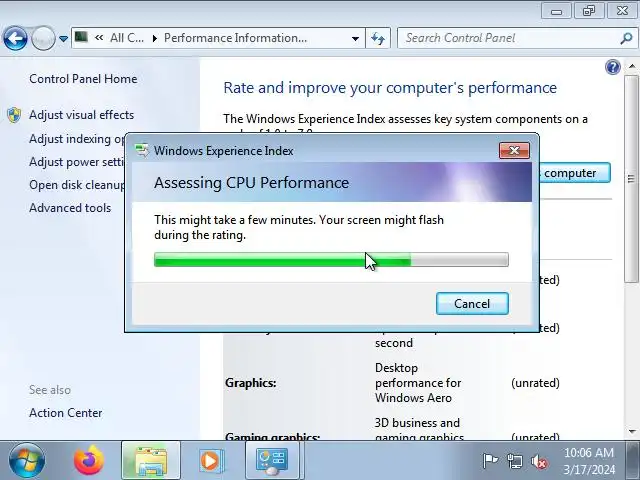Viewport: 640px width, 480px height.
Task: Select the 'All C...' breadcrumb segment
Action: pyautogui.click(x=127, y=38)
